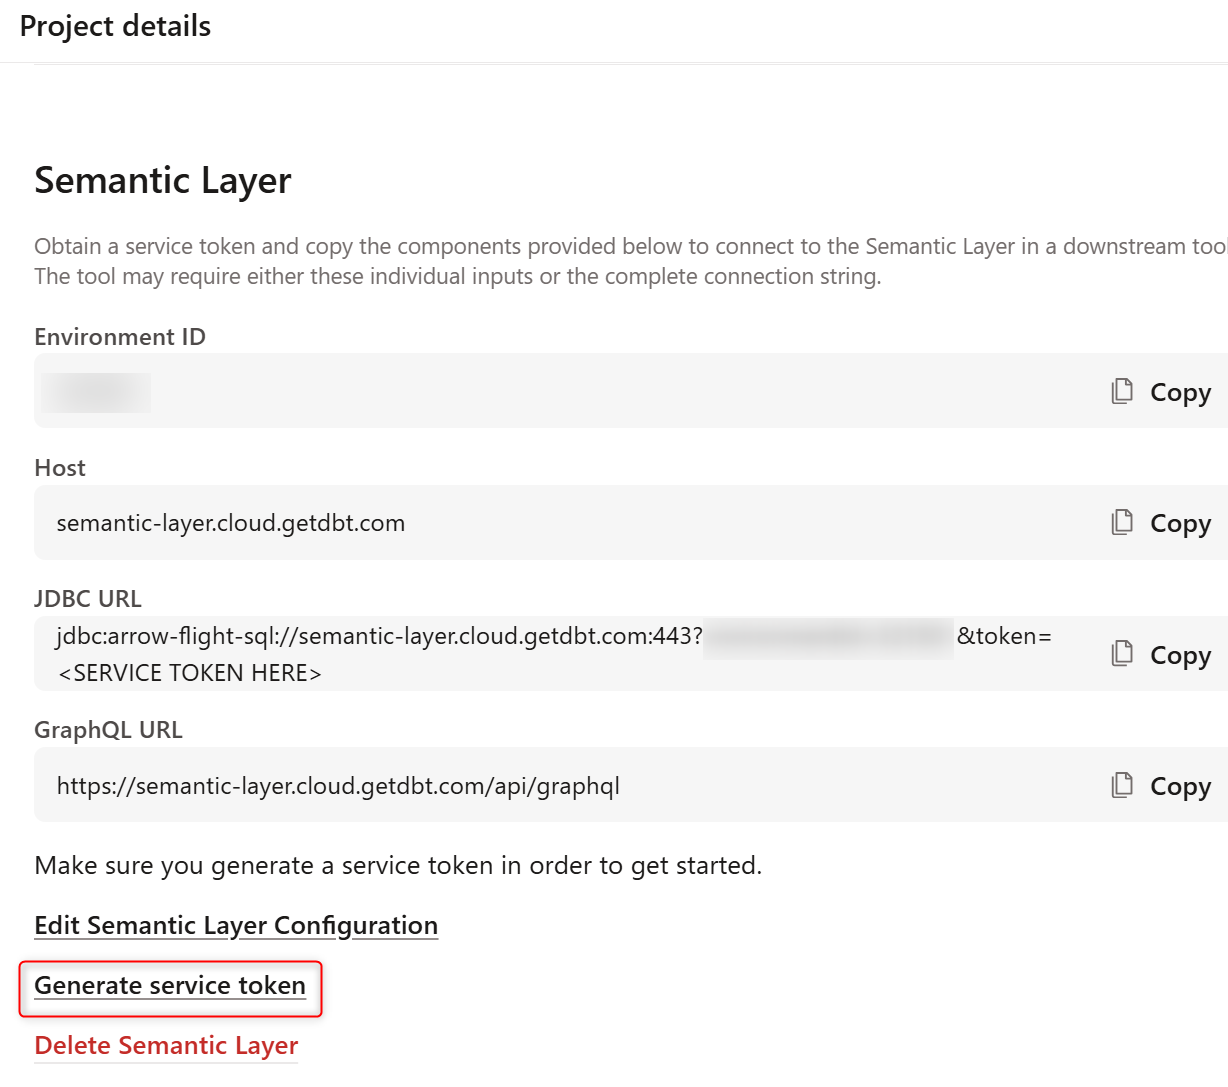Click the copy icon for Environment ID

[1122, 391]
